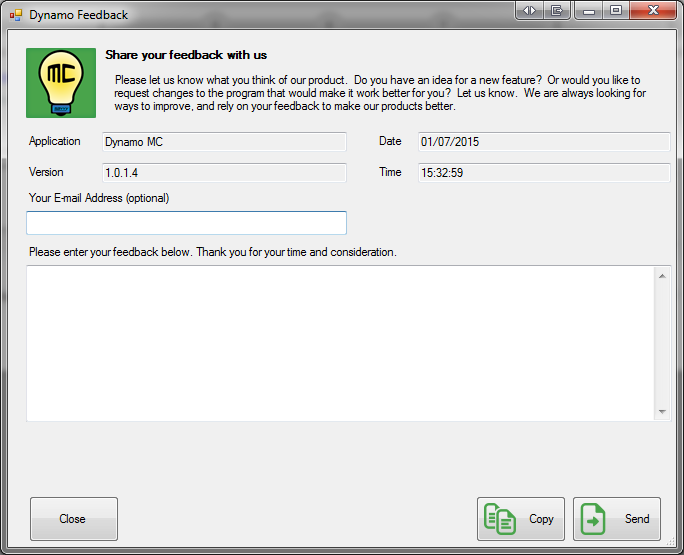Screen dimensions: 684x555
Task: Click the Send button
Action: (616, 519)
